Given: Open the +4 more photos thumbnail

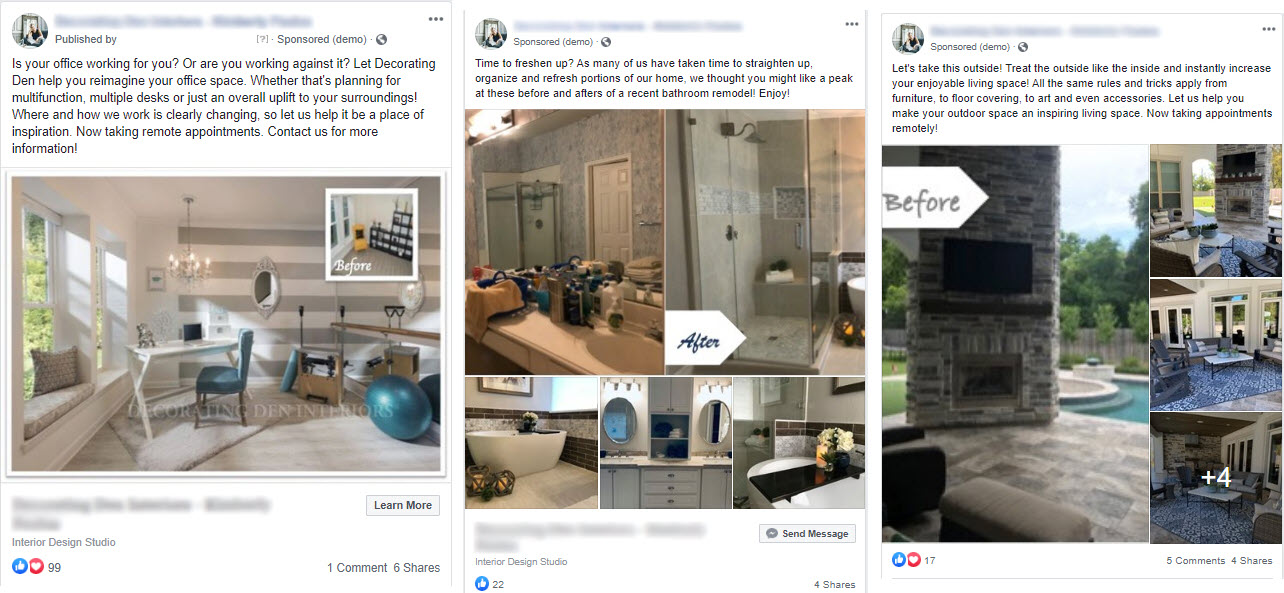Looking at the screenshot, I should pos(1216,478).
